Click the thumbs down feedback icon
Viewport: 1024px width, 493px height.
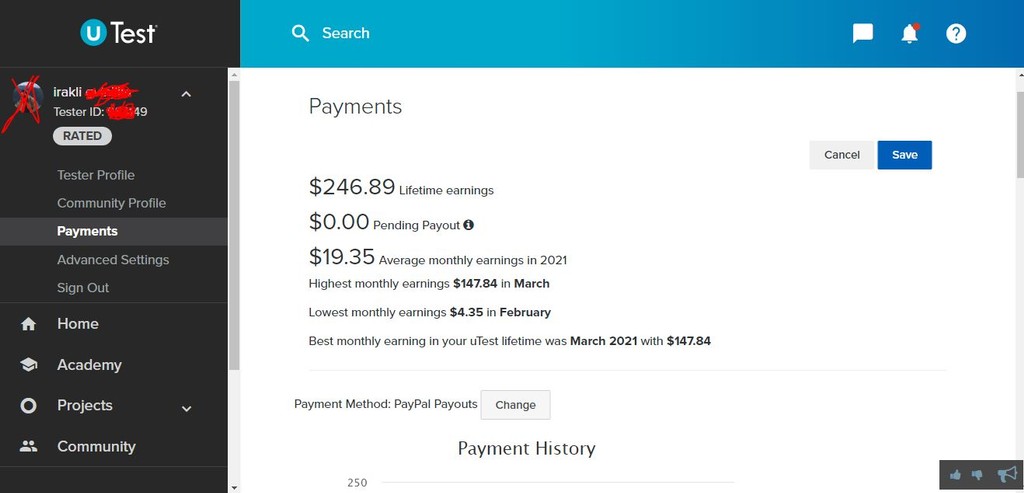[x=977, y=475]
